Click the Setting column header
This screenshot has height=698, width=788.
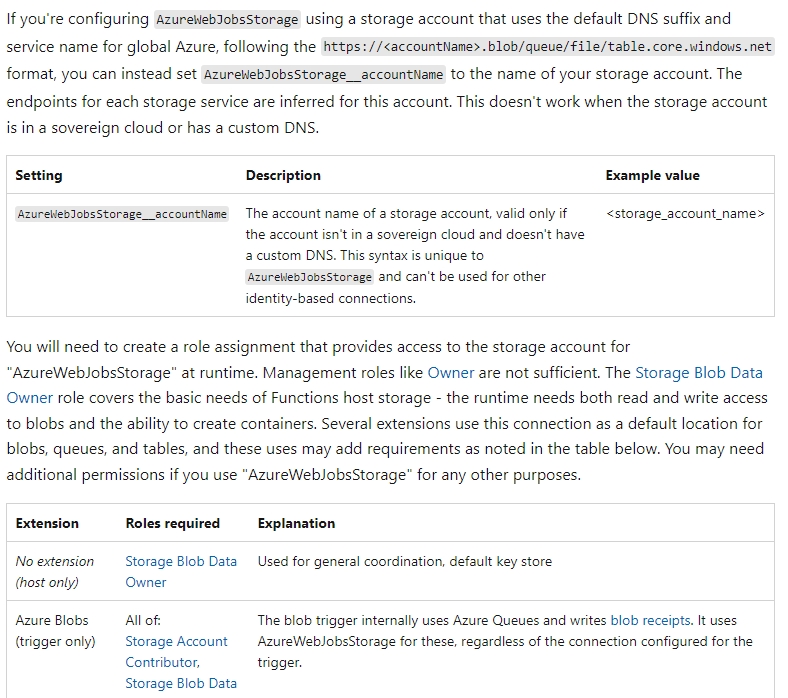click(39, 175)
